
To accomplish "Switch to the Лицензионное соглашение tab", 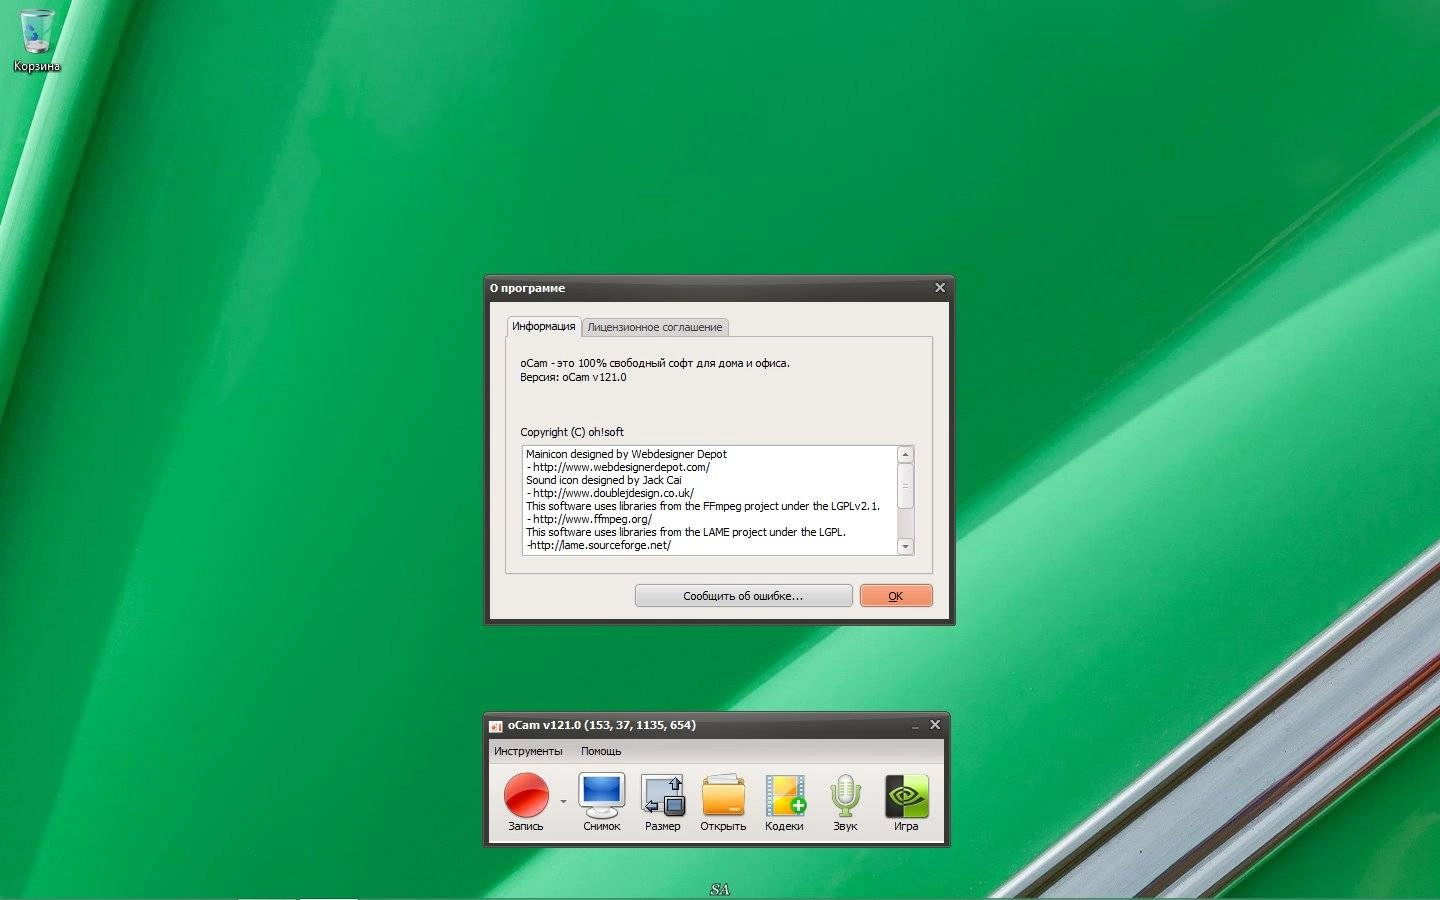I will coord(655,327).
